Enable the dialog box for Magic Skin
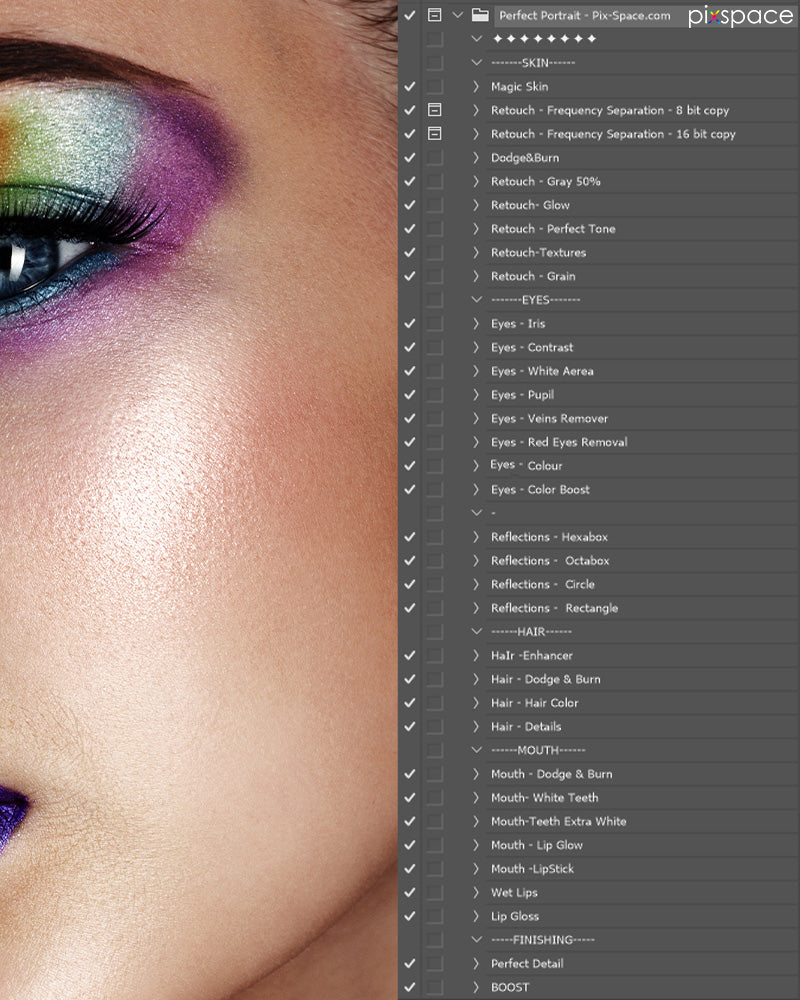Screen dimensions: 800x1000 (434, 87)
